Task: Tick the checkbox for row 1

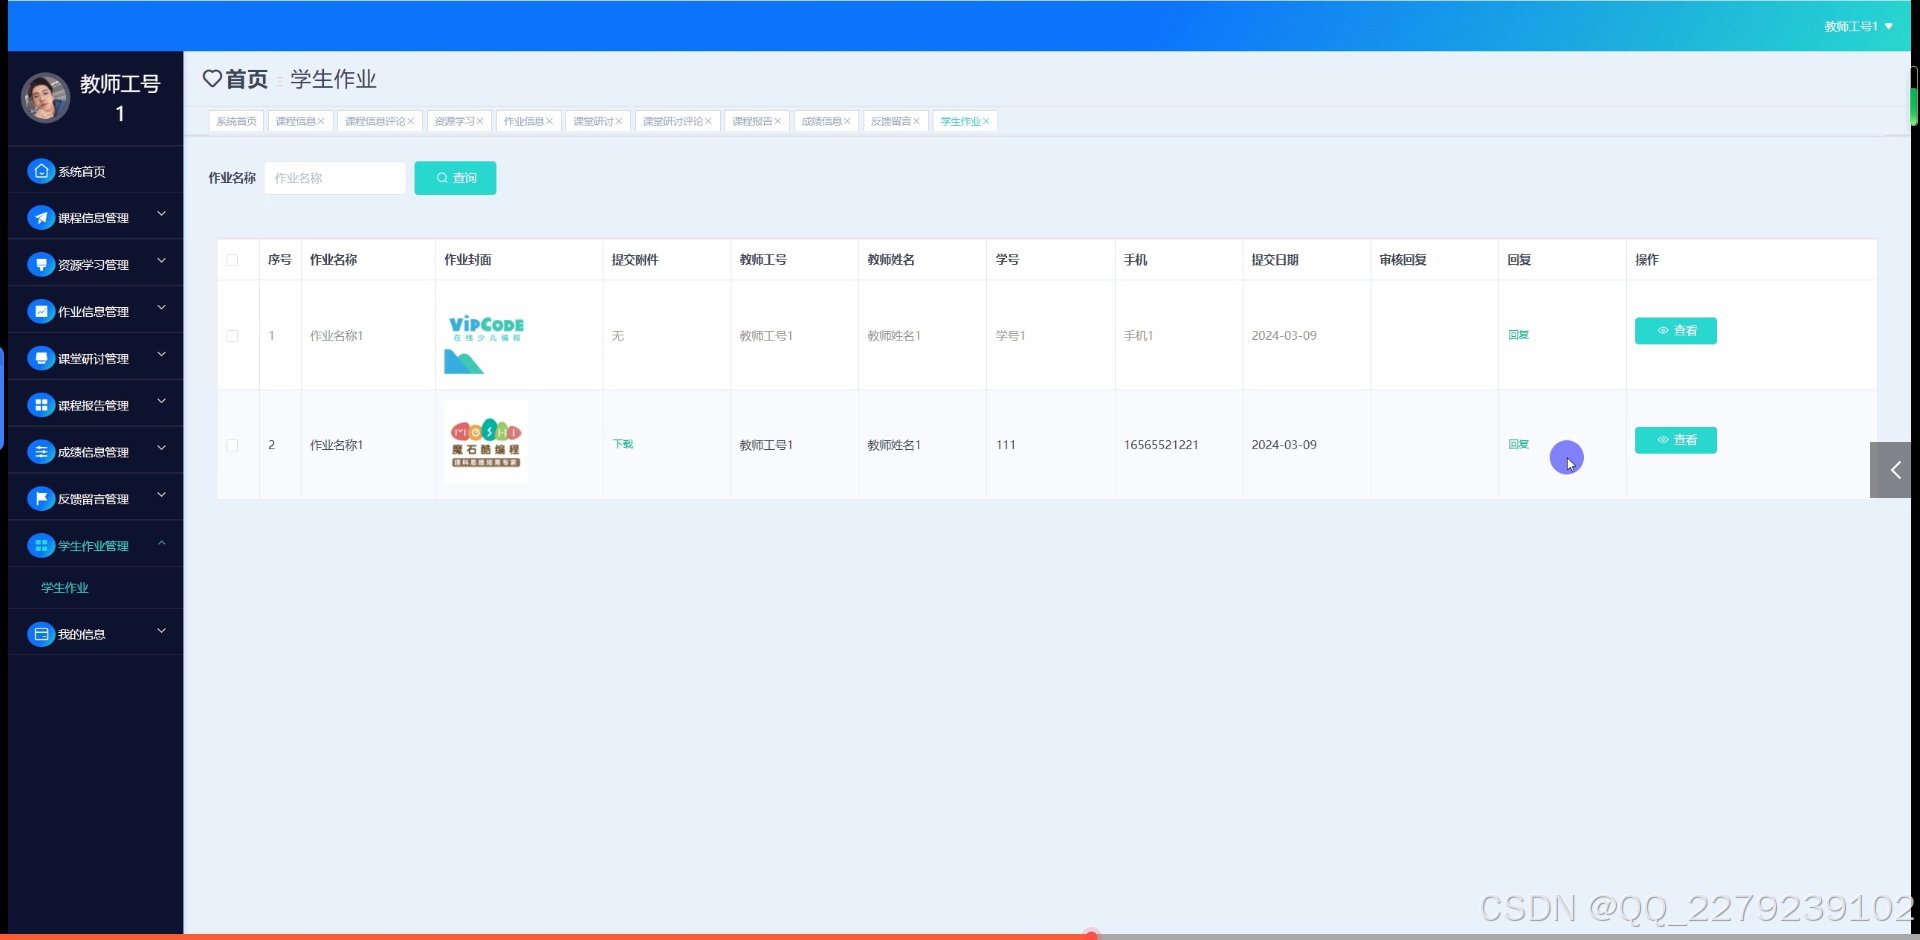Action: [x=232, y=336]
